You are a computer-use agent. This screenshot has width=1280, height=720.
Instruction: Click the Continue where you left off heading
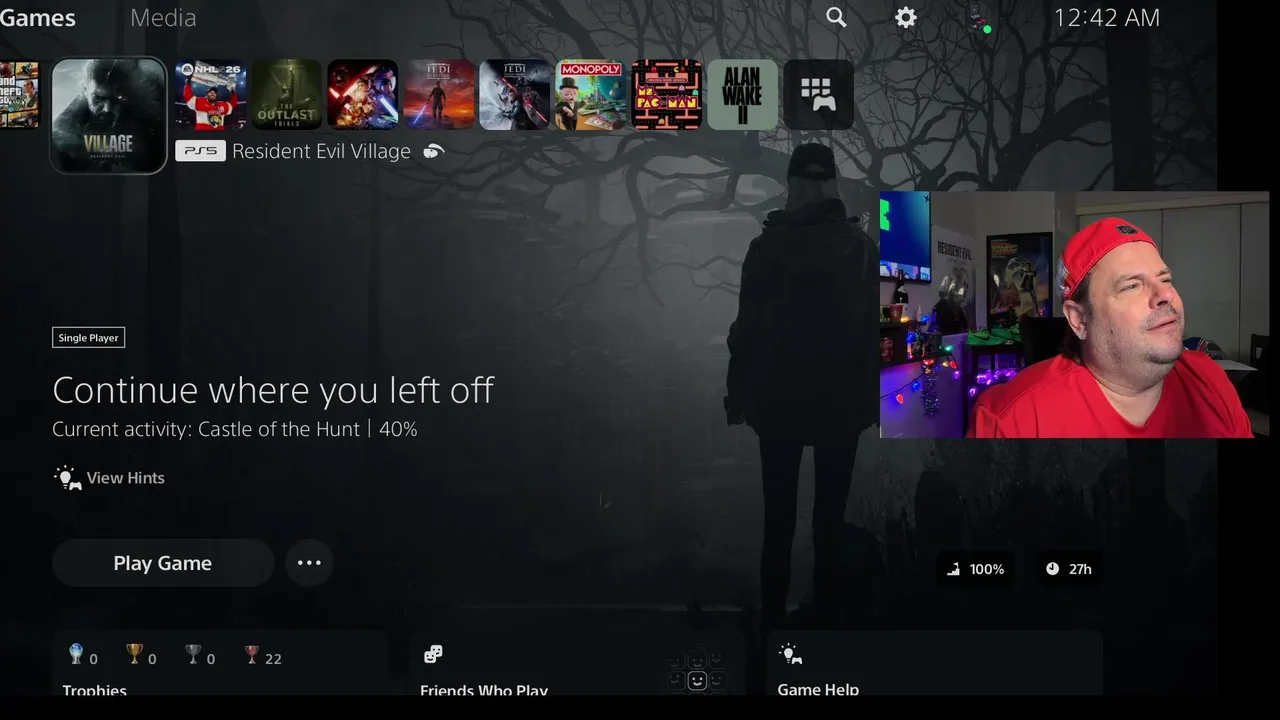273,390
